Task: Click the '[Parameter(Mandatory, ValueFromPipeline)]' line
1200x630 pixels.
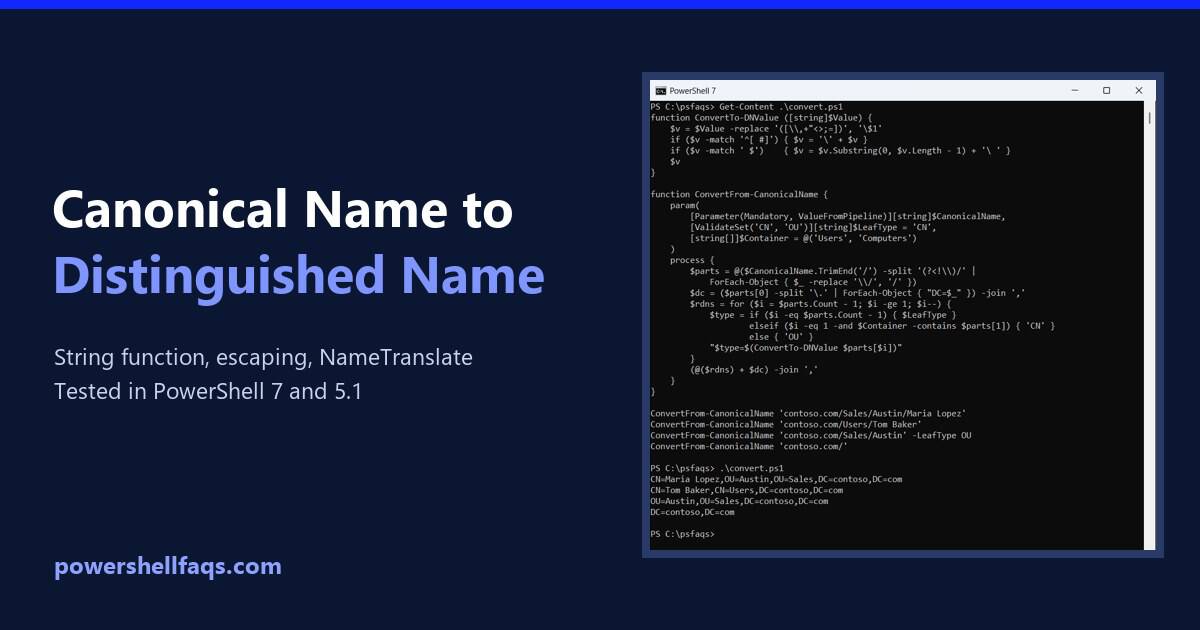Action: coord(847,216)
